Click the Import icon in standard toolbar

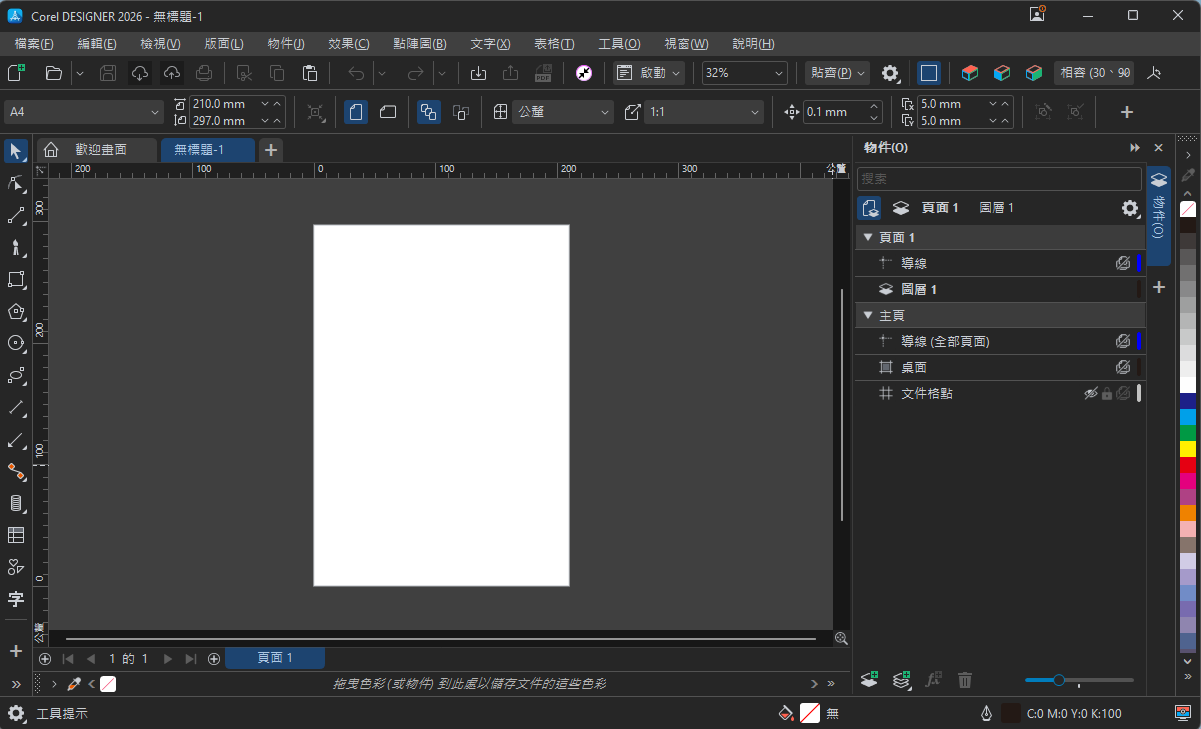(x=478, y=73)
